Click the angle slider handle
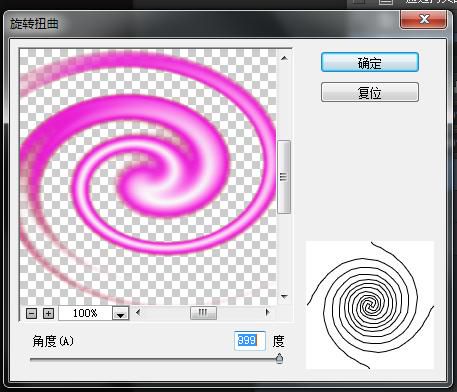Image resolution: width=457 pixels, height=392 pixels. (x=279, y=359)
